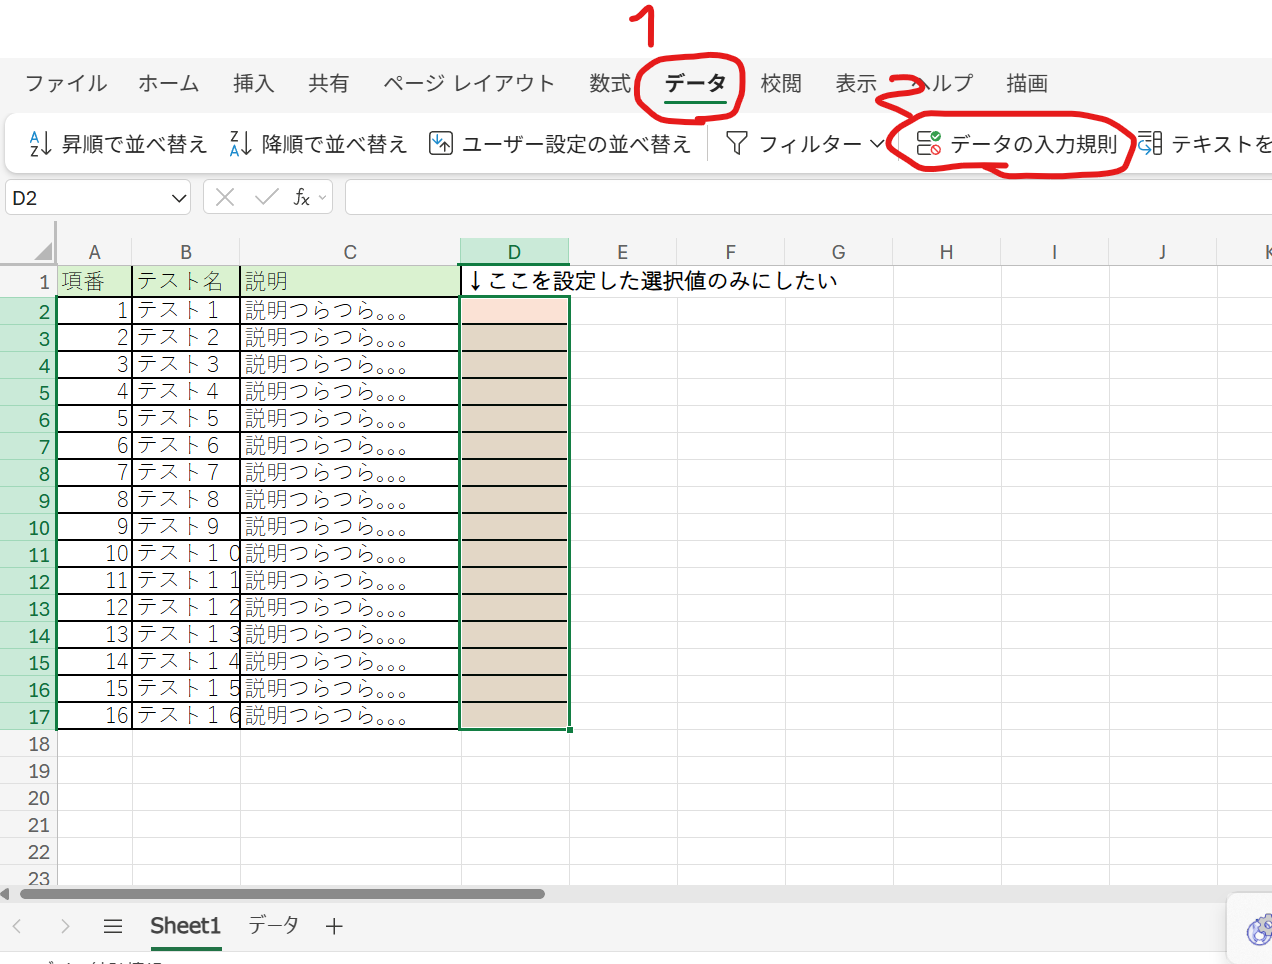Screen dimensions: 1272x964
Task: Click the formula bar confirm checkmark icon
Action: (266, 198)
